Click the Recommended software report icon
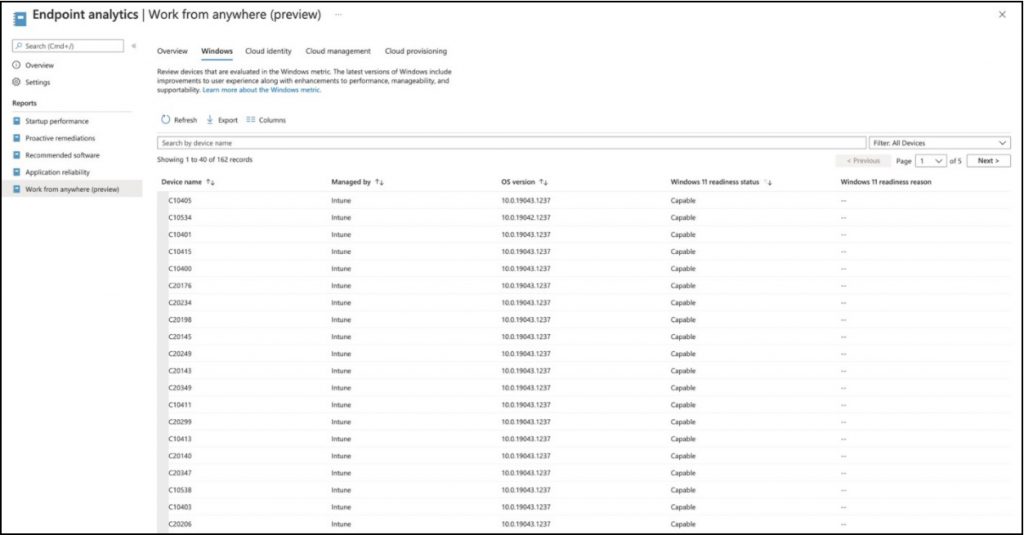Image resolution: width=1024 pixels, height=535 pixels. click(x=17, y=155)
